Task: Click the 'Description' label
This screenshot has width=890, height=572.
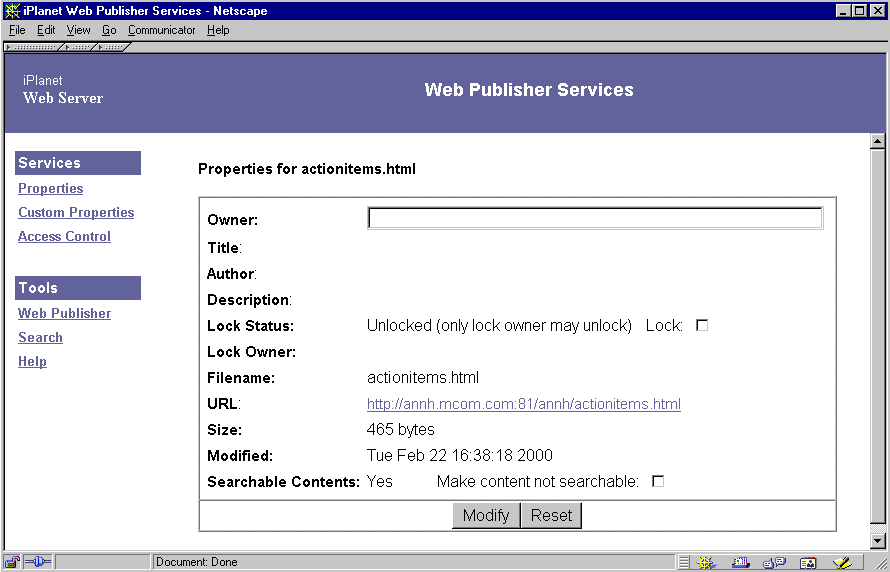Action: pos(249,300)
